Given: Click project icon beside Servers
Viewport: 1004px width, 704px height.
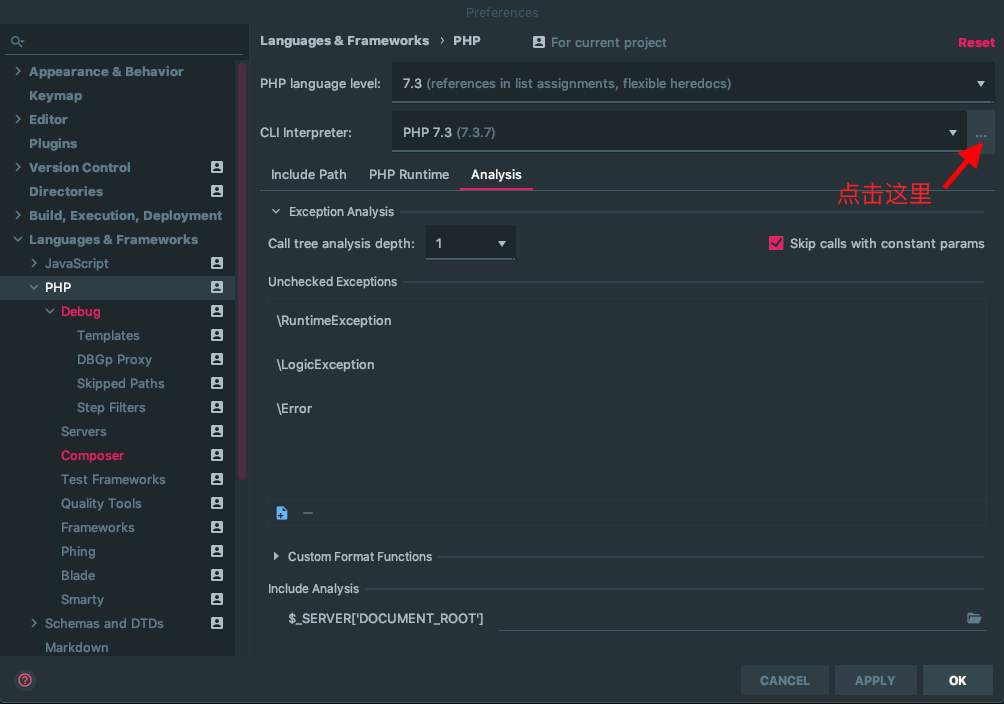Looking at the screenshot, I should (x=217, y=431).
